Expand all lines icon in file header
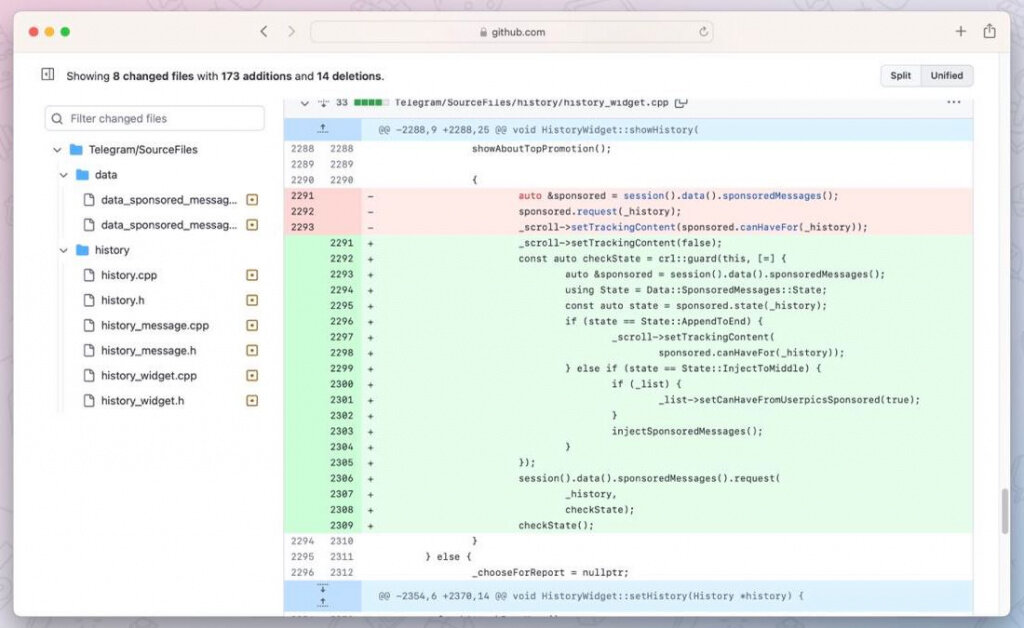1024x628 pixels. click(323, 102)
